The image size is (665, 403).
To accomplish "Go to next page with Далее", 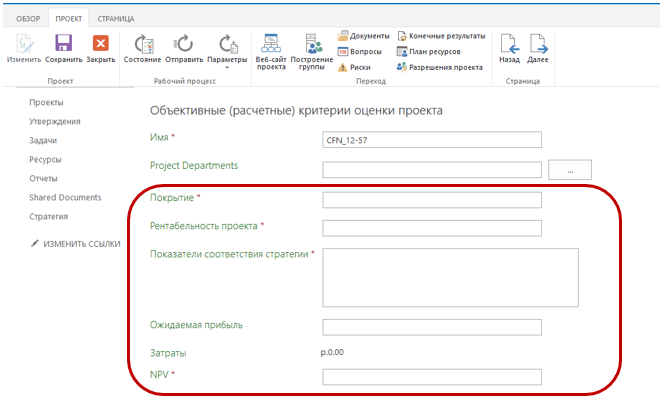I will point(538,48).
